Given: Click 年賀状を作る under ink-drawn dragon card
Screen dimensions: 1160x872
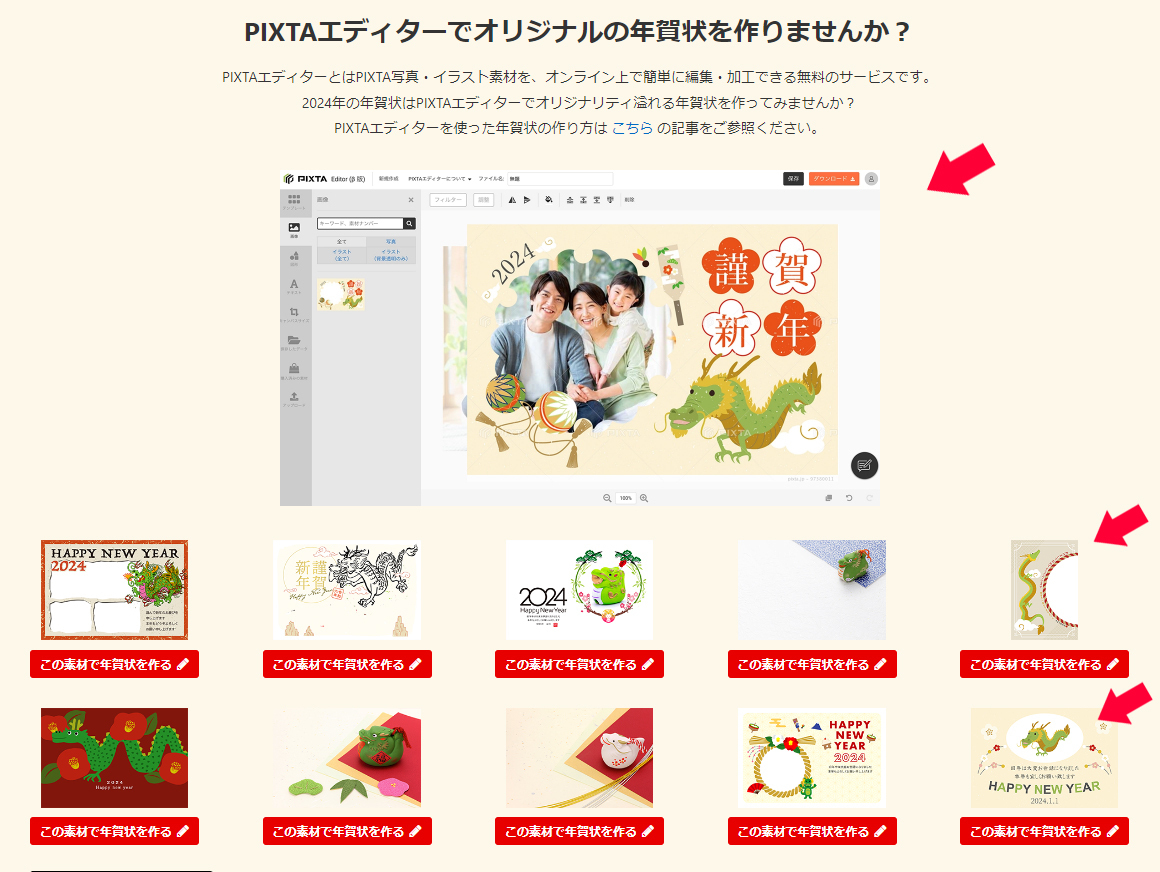Looking at the screenshot, I should coord(347,664).
